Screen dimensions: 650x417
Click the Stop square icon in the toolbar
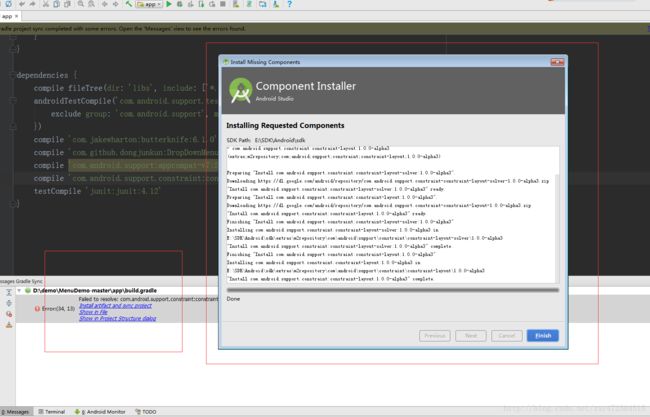point(223,4)
